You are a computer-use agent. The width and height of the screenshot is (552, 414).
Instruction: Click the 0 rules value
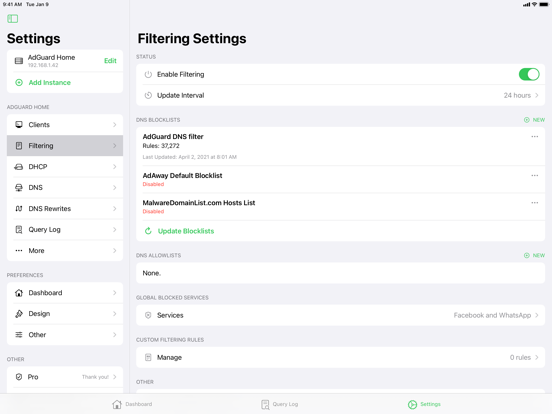pyautogui.click(x=520, y=357)
